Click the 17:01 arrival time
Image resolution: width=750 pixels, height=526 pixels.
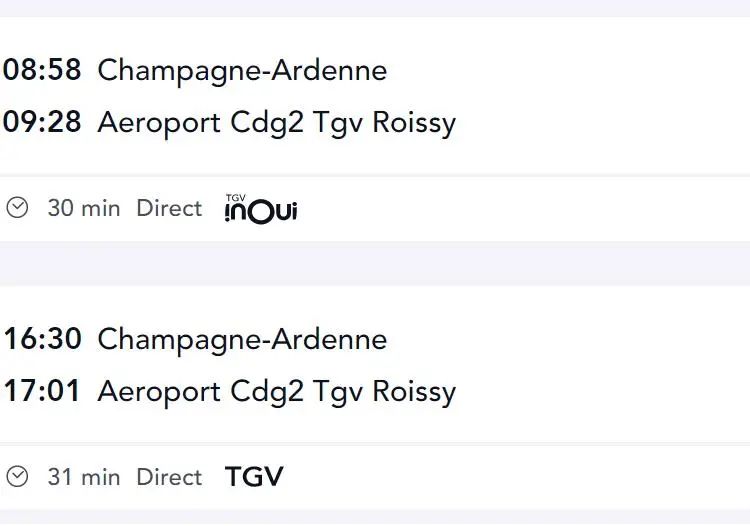(x=42, y=391)
